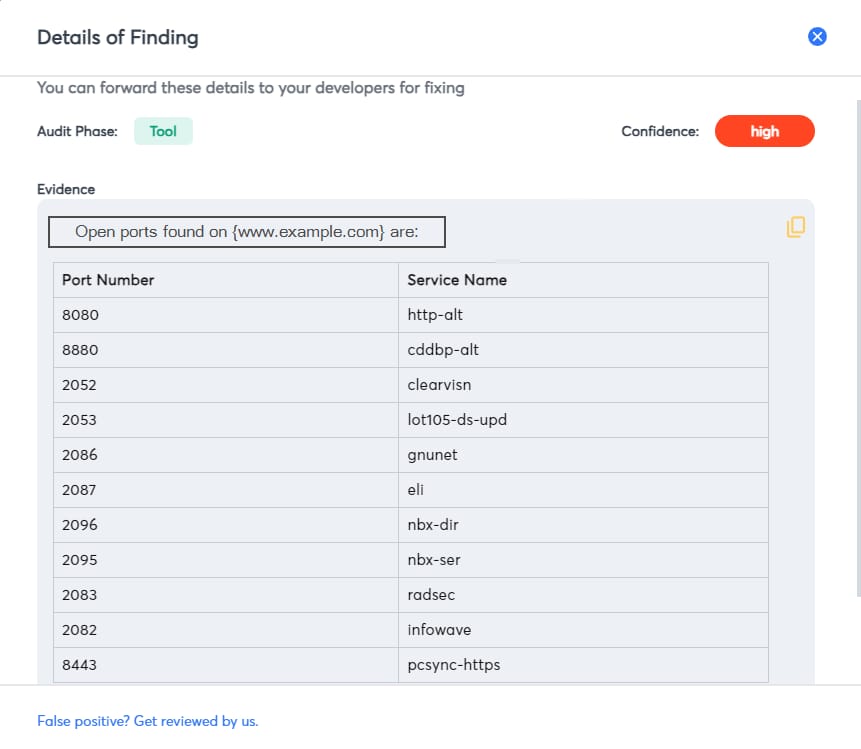
Task: Click the Evidence section label
Action: tap(66, 189)
